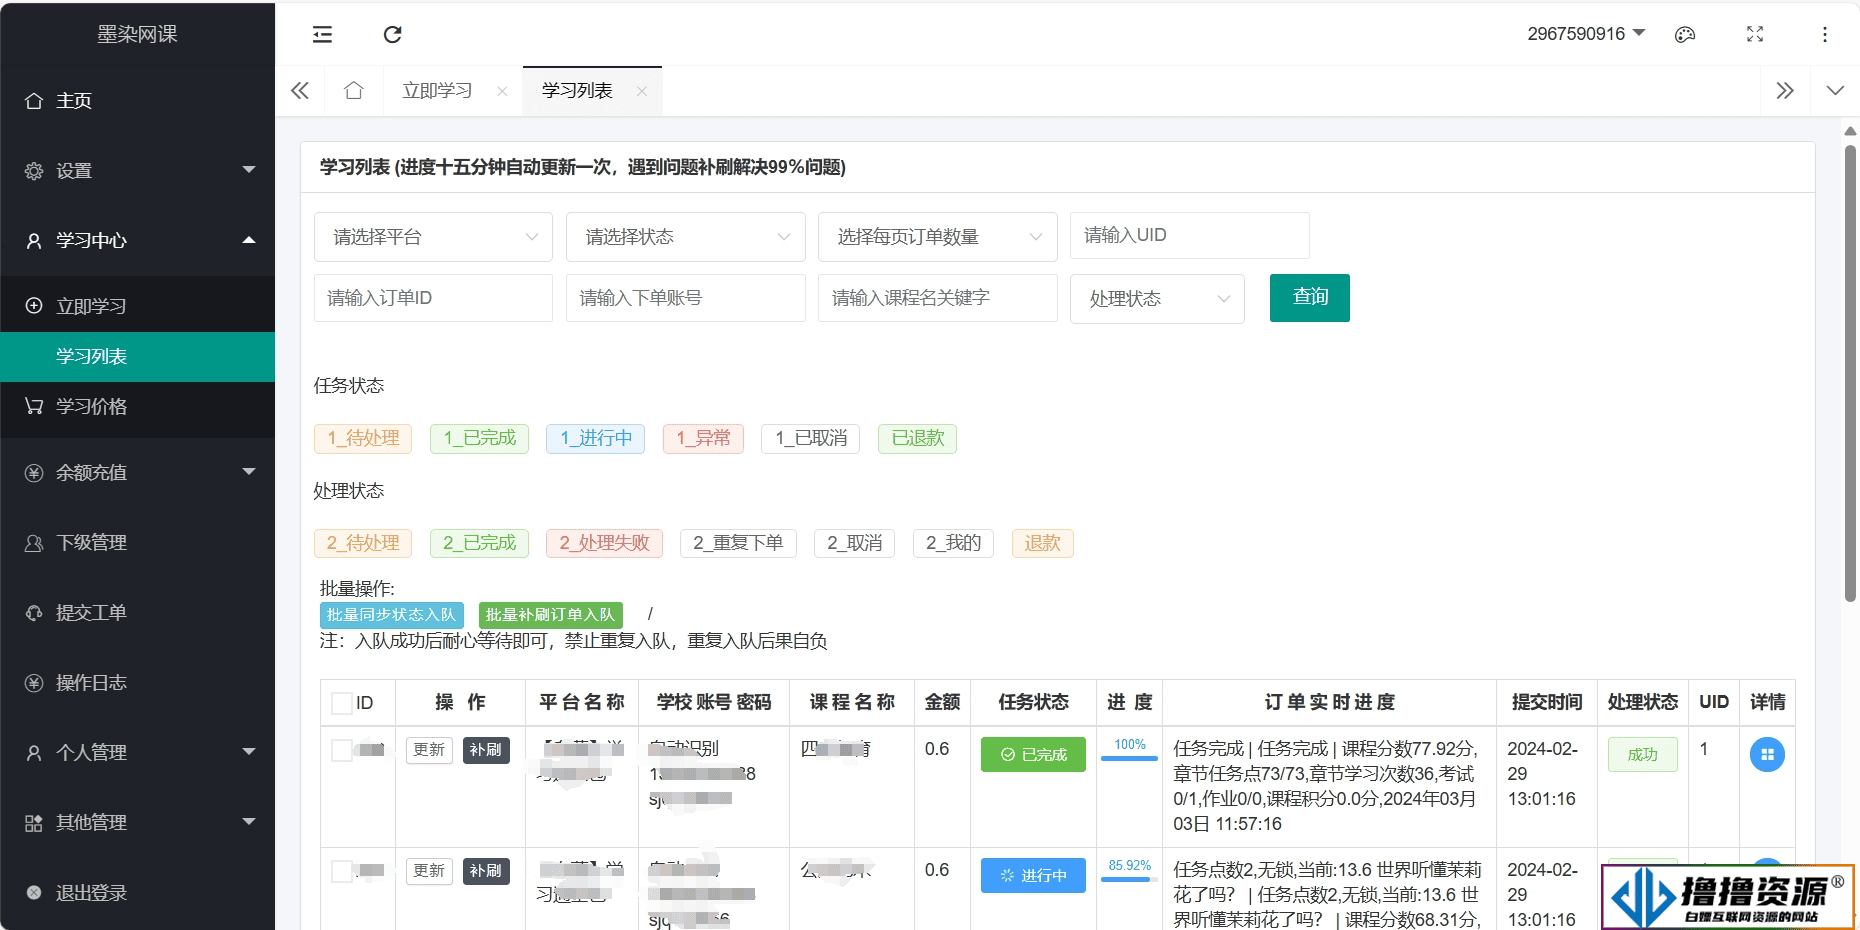Open the 2967590916 account dropdown
This screenshot has height=930, width=1860.
point(1586,34)
